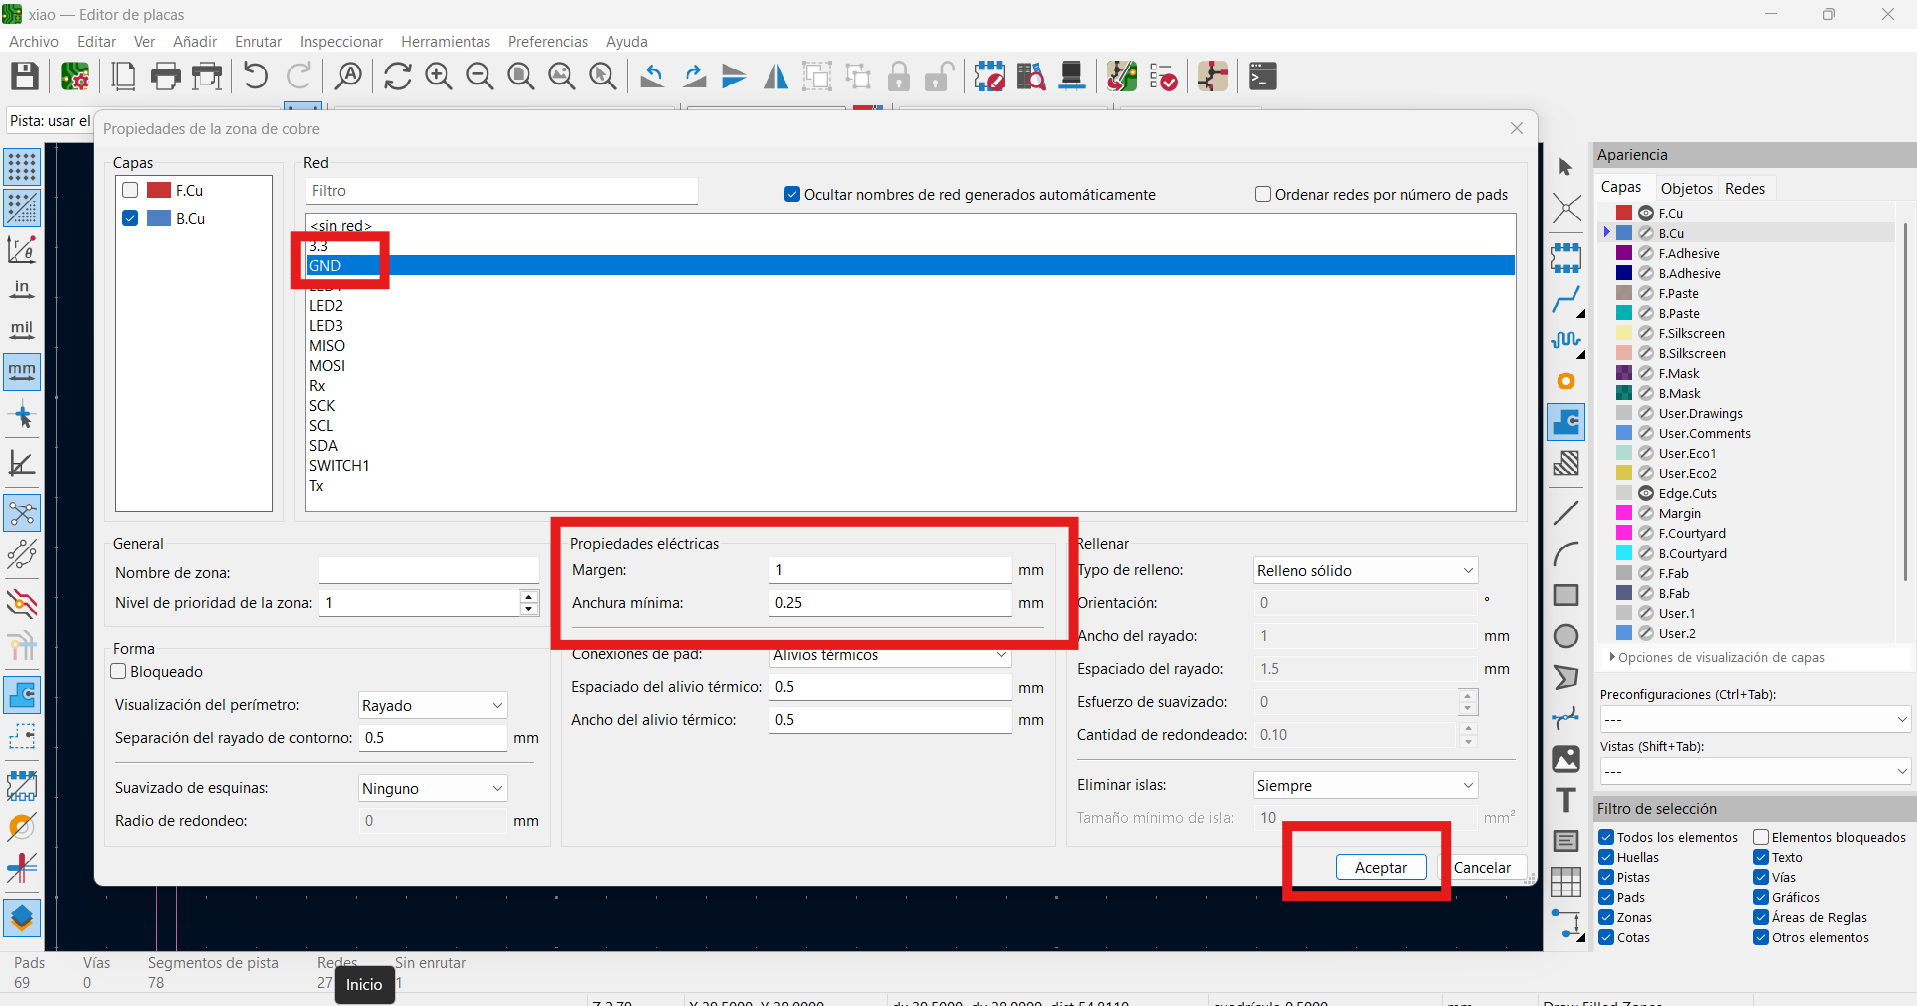The width and height of the screenshot is (1917, 1006).
Task: Open the Enrutar menu
Action: pos(258,41)
